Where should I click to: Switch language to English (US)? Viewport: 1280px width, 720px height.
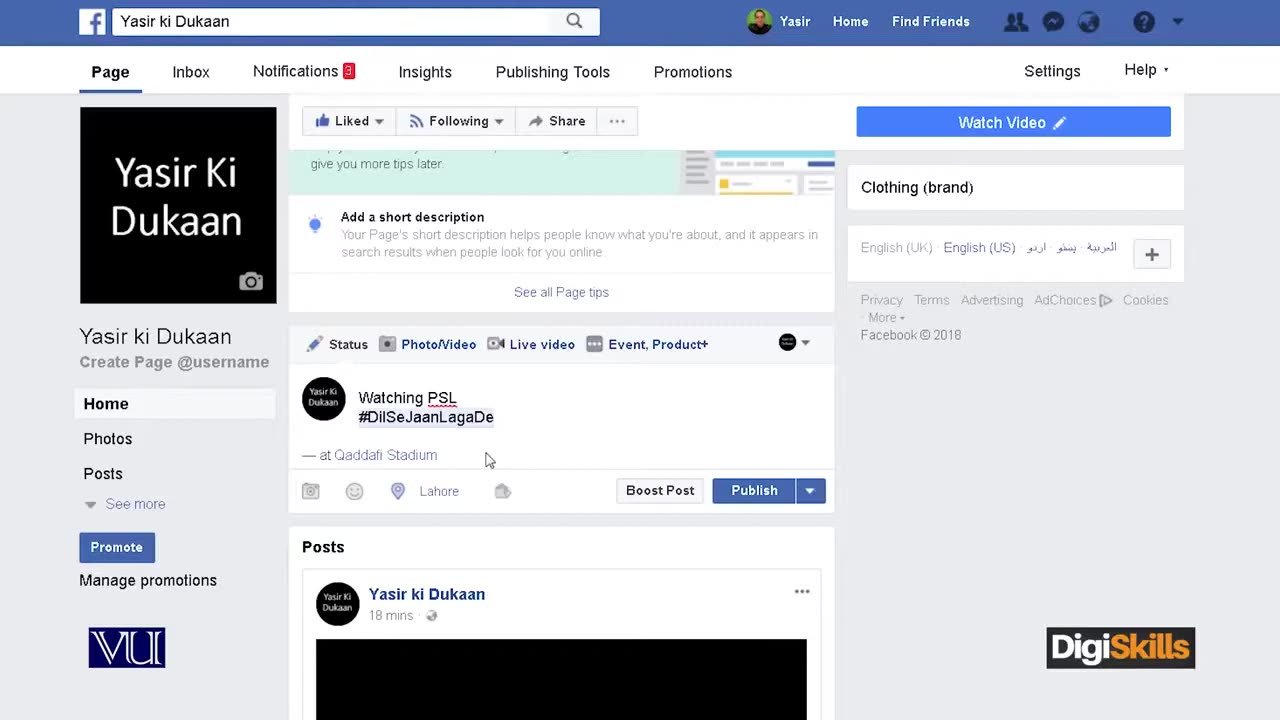pyautogui.click(x=979, y=248)
